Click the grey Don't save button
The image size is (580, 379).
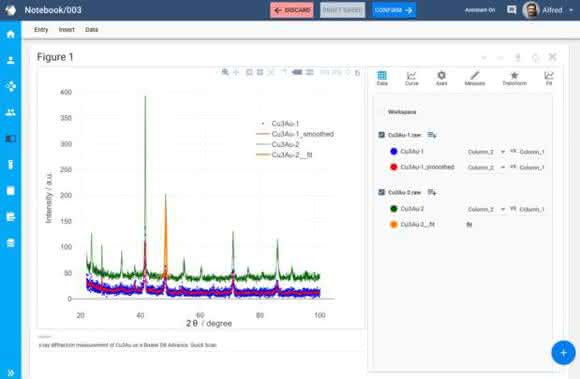(342, 10)
